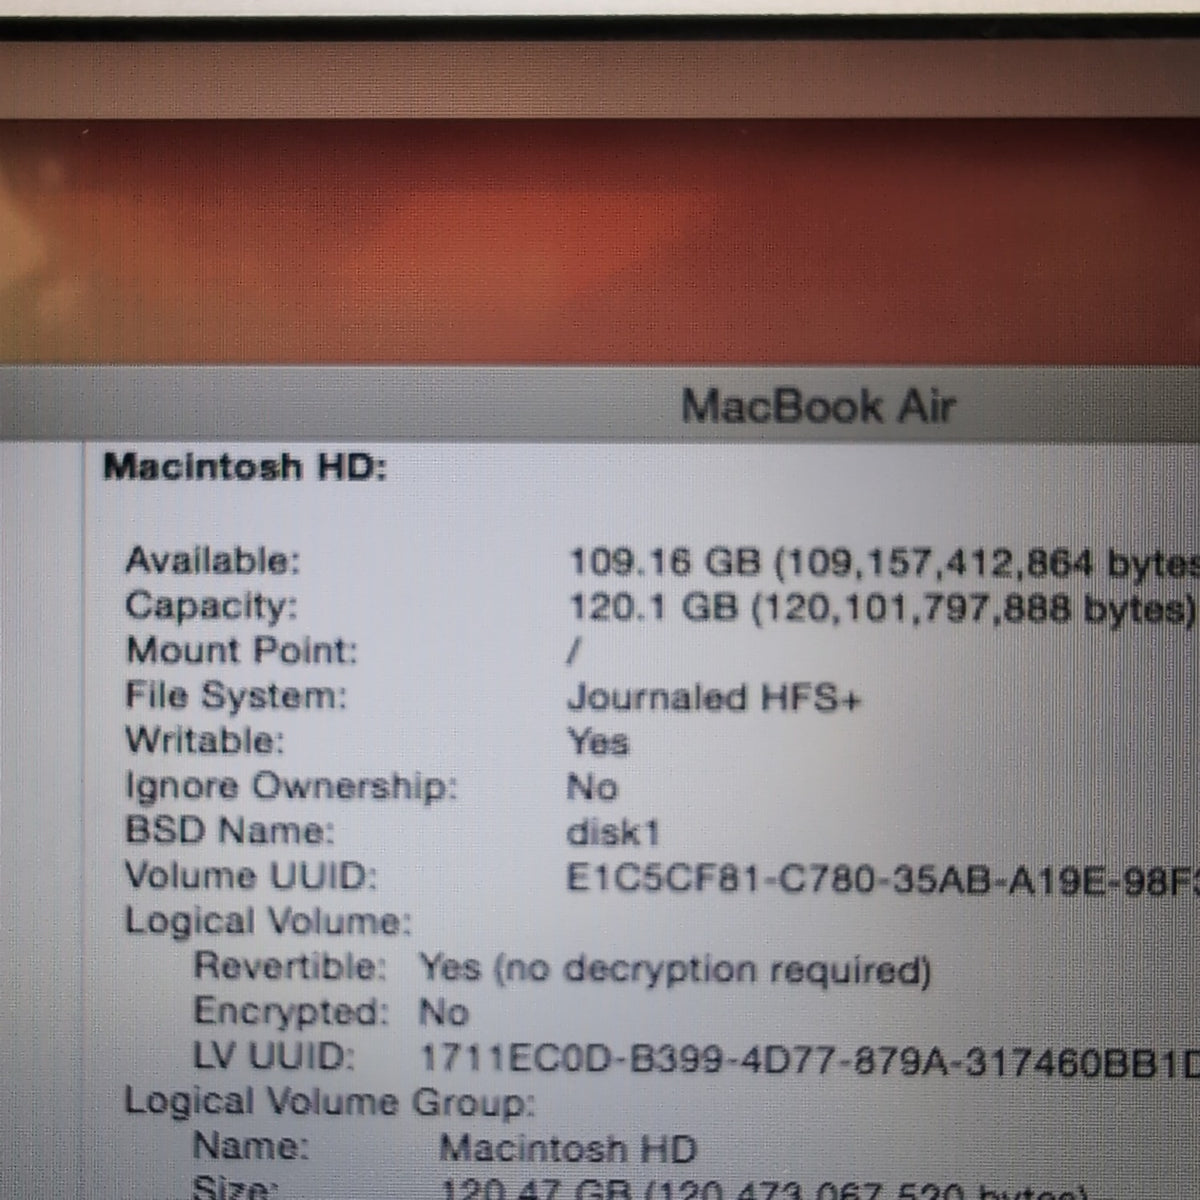The width and height of the screenshot is (1200, 1200).
Task: Click the Mount Point label
Action: tap(241, 650)
